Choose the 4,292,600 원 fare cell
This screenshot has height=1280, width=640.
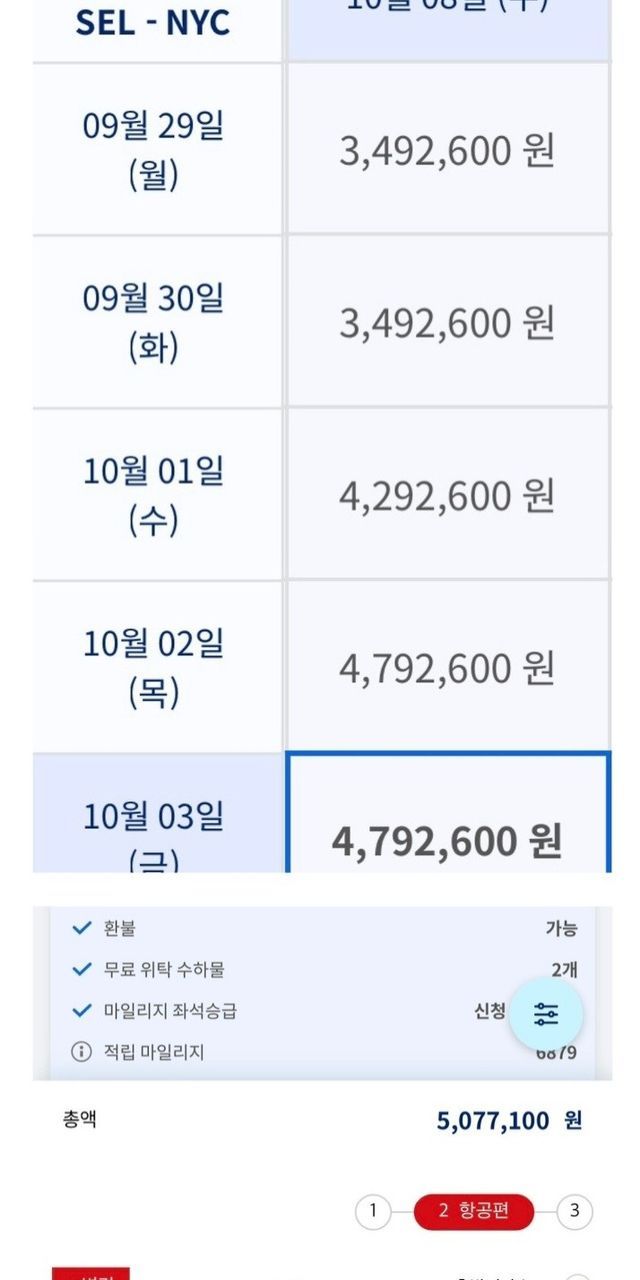coord(447,495)
